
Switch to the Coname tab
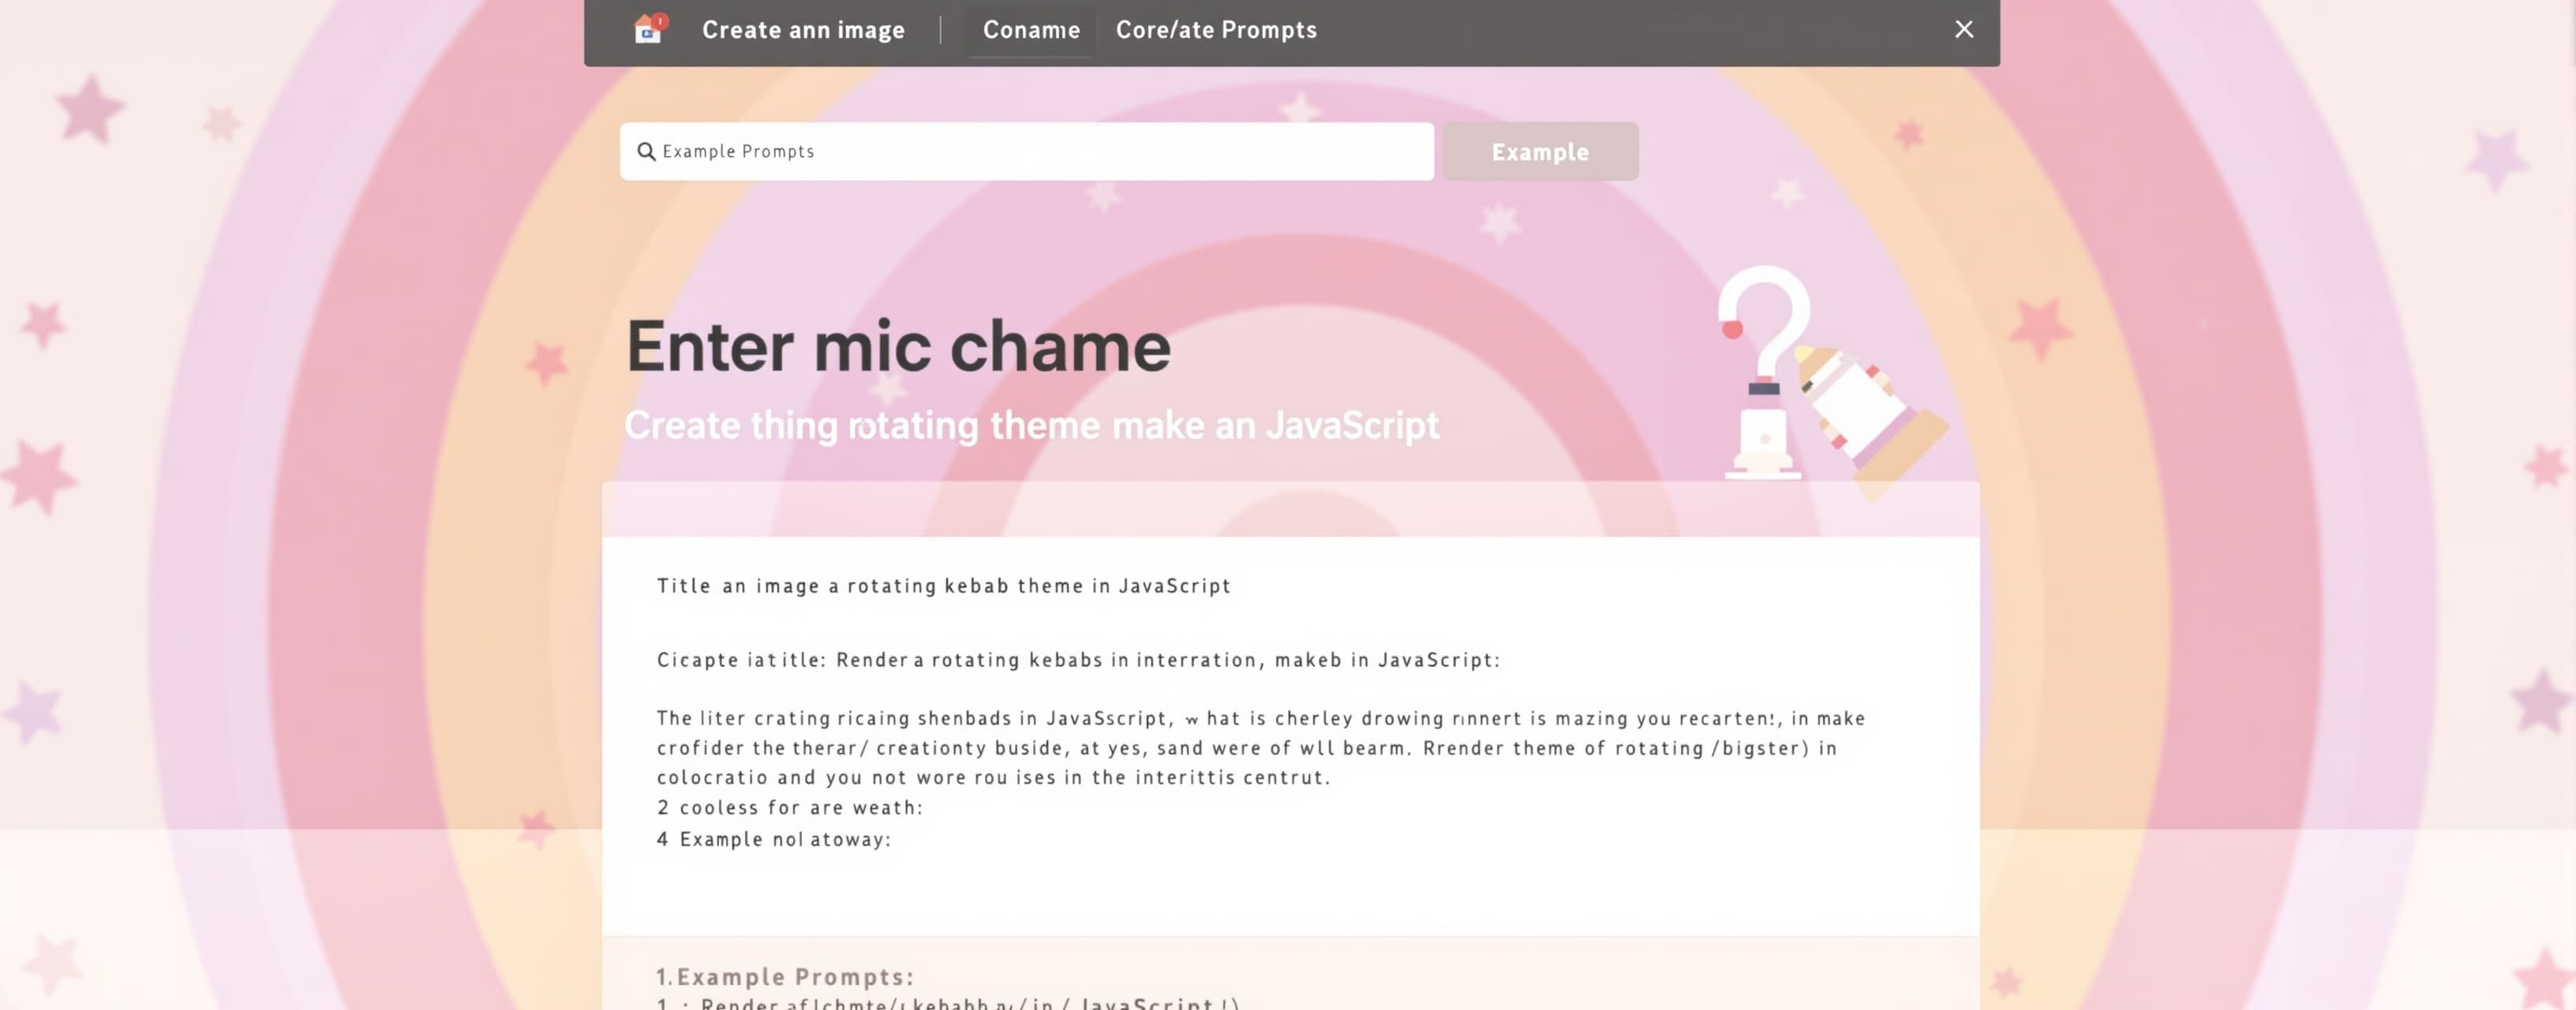pyautogui.click(x=1031, y=30)
